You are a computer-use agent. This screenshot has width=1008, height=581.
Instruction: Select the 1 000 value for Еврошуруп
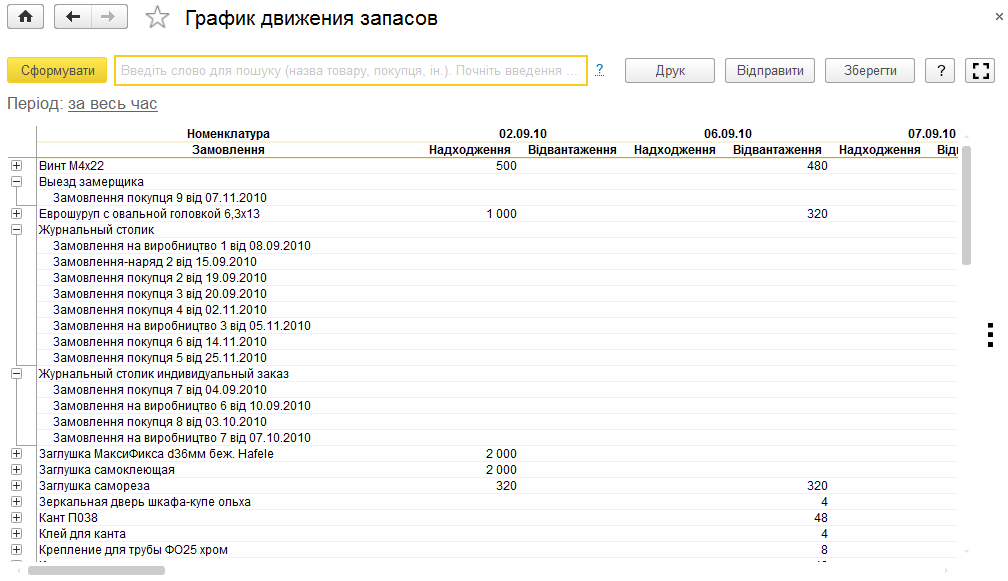[x=501, y=213]
